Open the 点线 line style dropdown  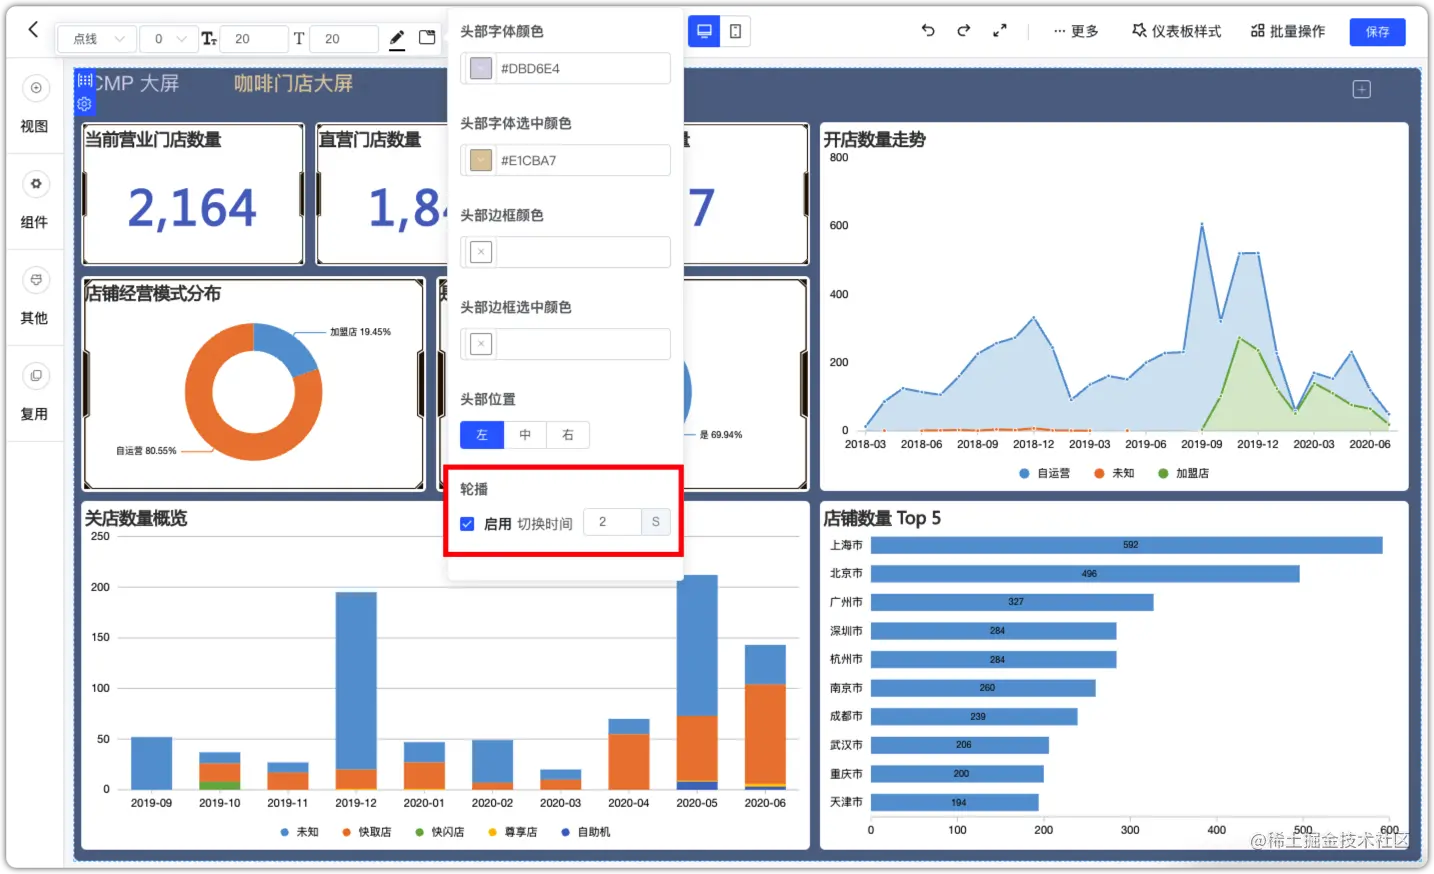click(97, 39)
